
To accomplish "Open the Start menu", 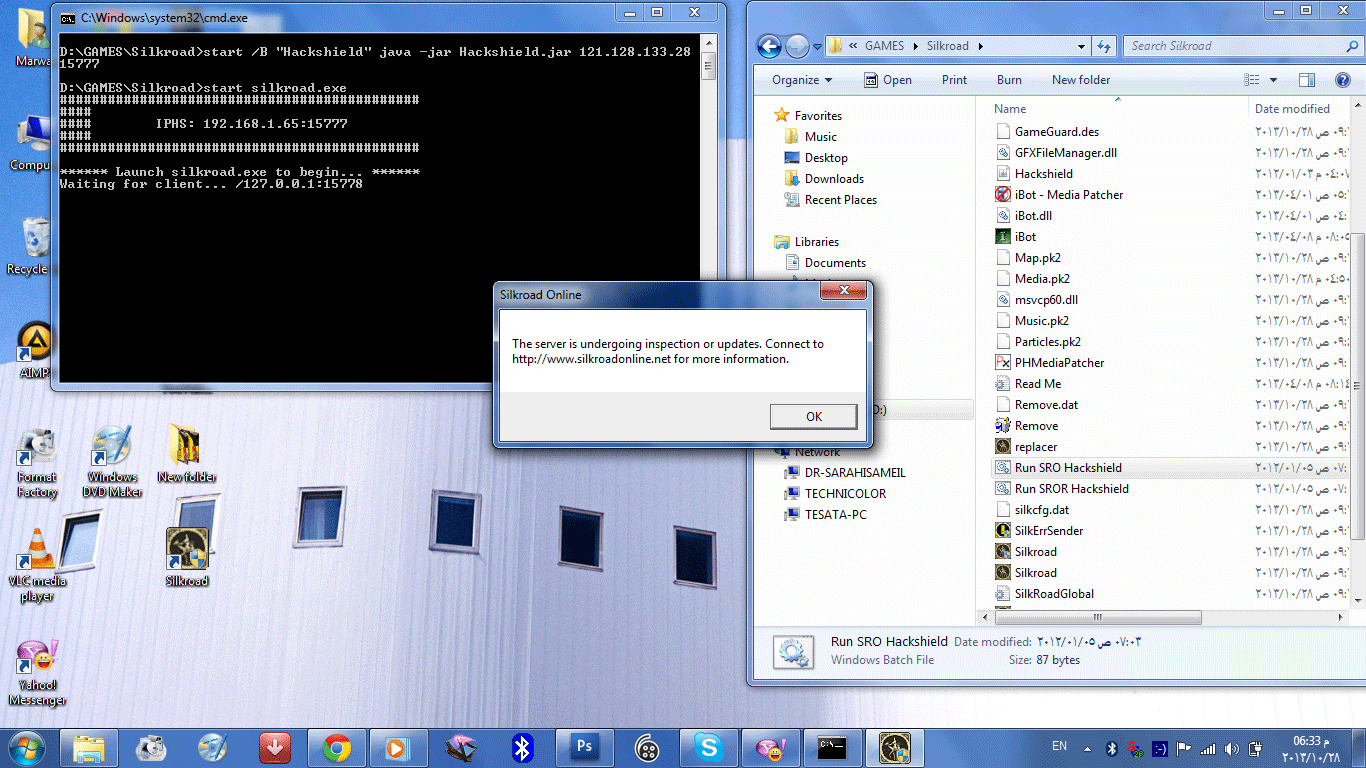I will click(26, 747).
